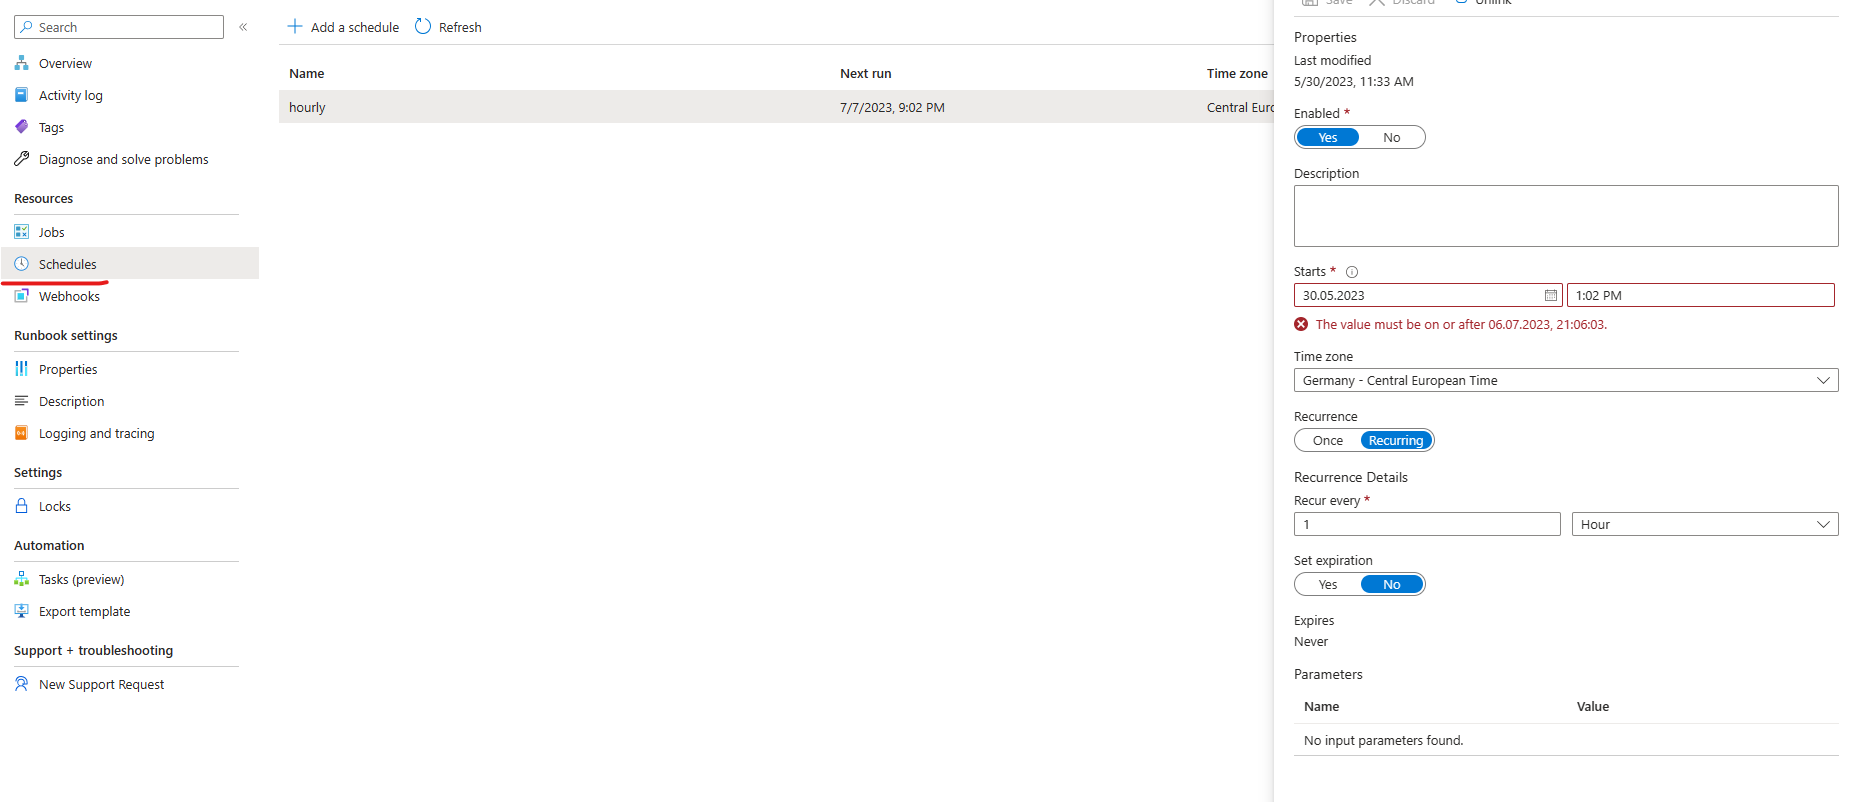Open the Time zone dropdown
Screen dimensions: 1851x802
pyautogui.click(x=1566, y=380)
